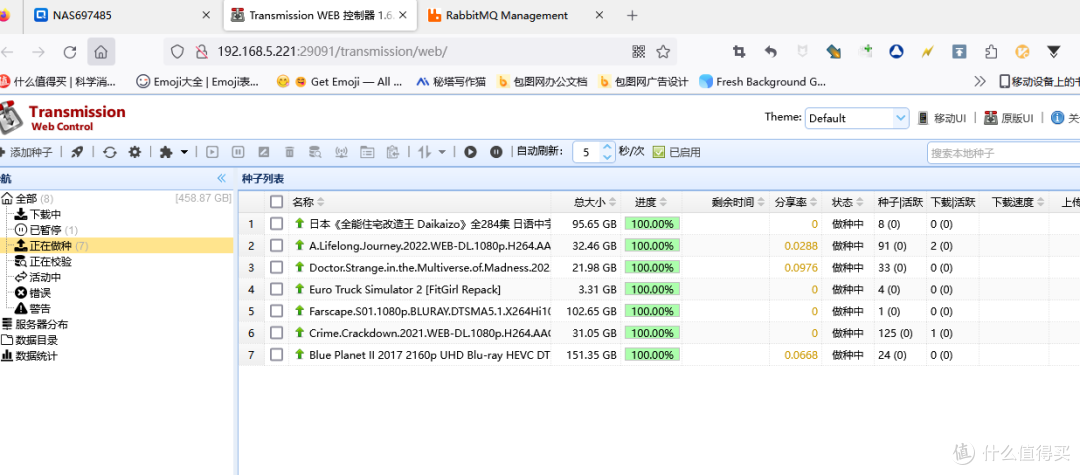Check the Farscape.S01 torrent checkbox
1080x475 pixels.
(276, 311)
